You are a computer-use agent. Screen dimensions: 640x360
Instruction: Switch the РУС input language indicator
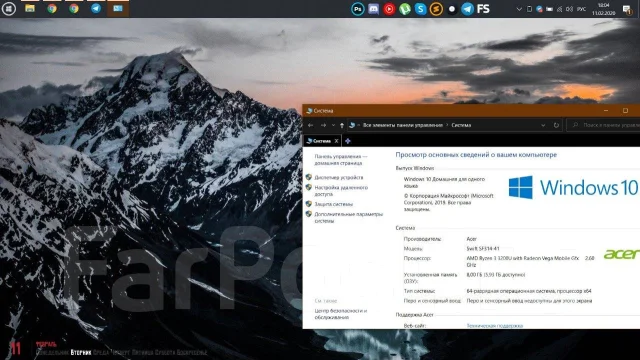click(x=582, y=9)
